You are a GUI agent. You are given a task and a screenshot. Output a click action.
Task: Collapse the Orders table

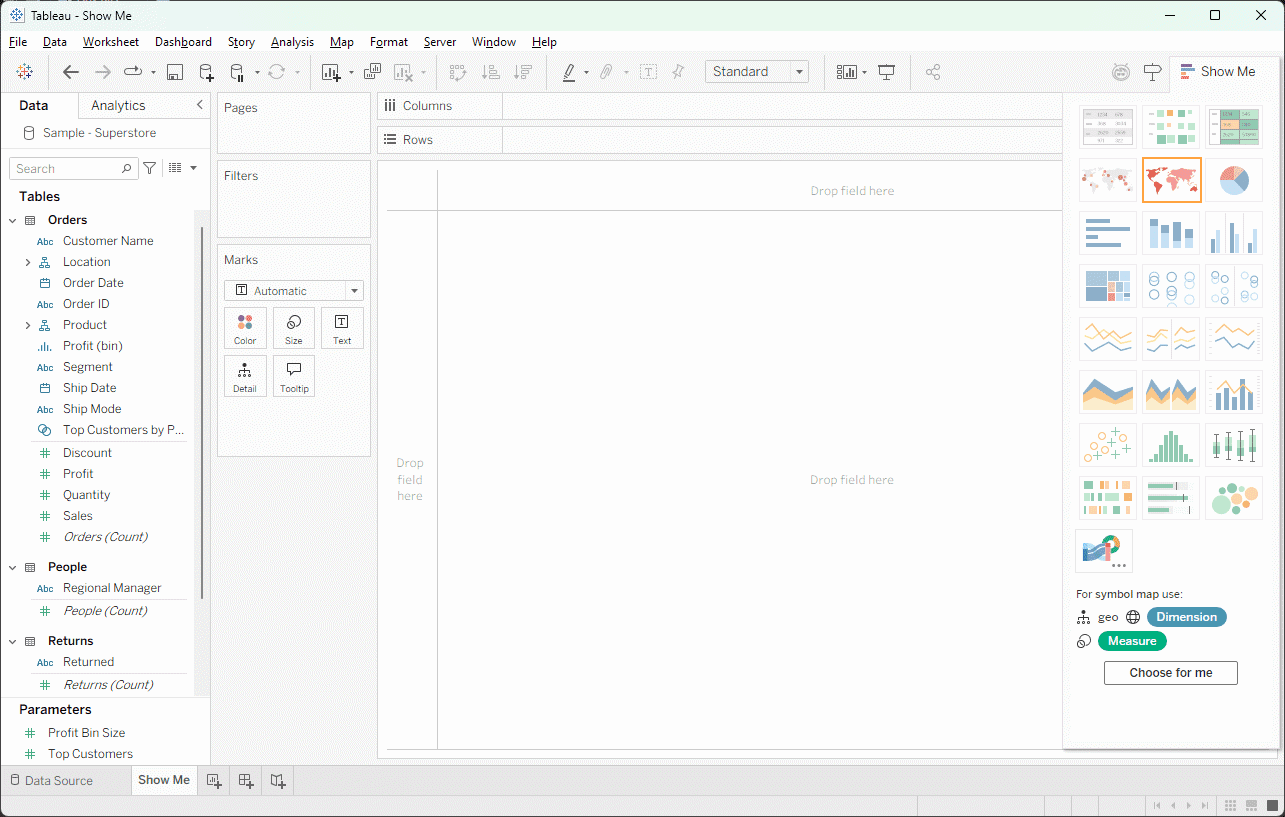point(13,220)
